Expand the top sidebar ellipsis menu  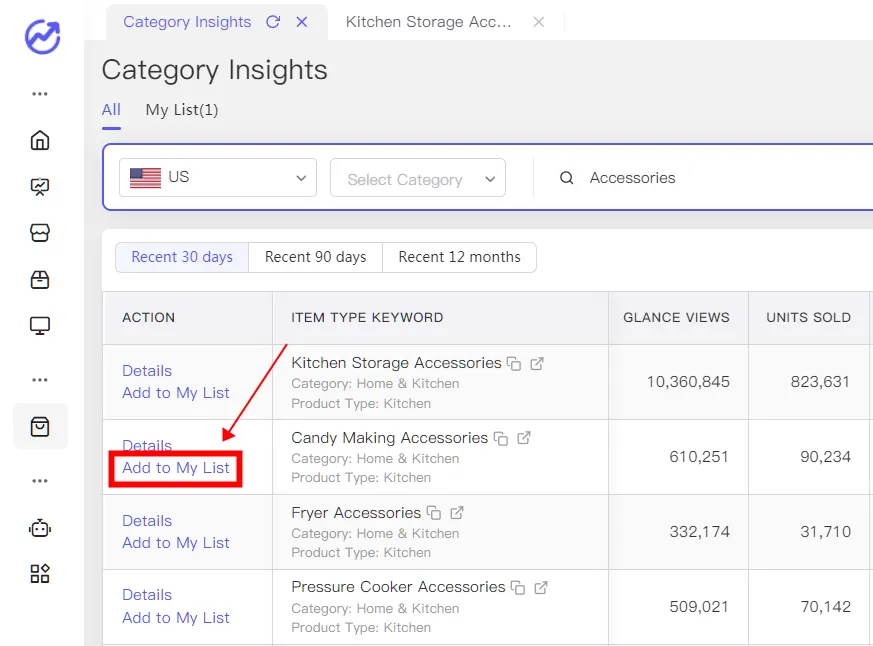[40, 94]
